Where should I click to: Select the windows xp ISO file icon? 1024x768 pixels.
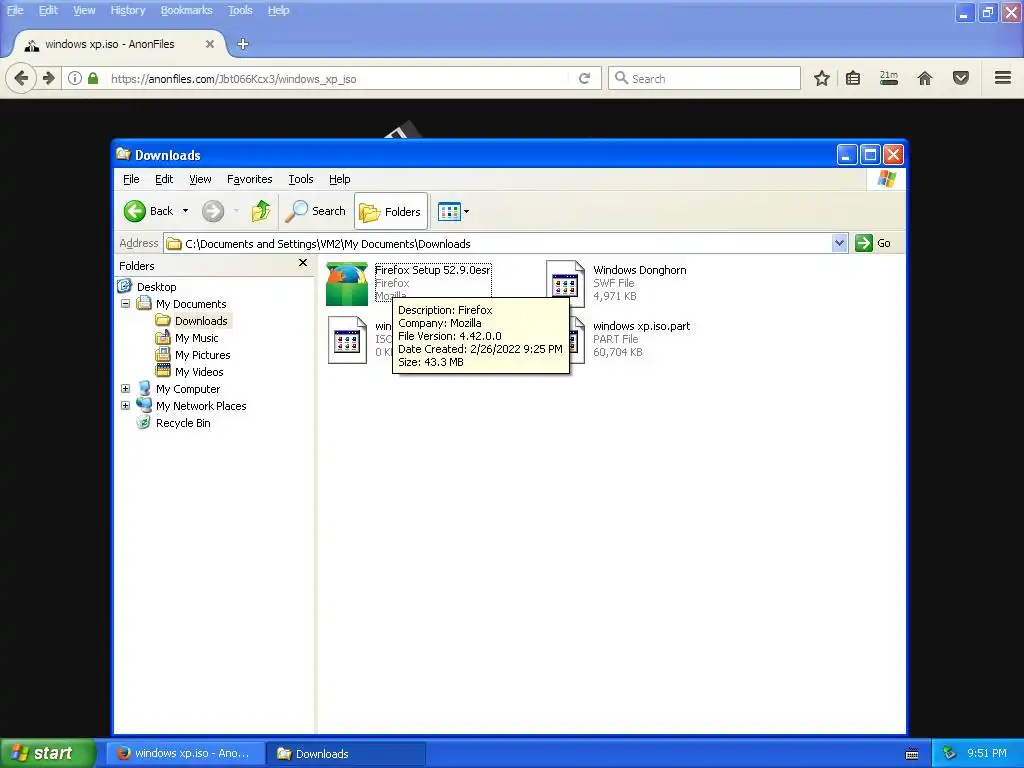[x=347, y=340]
